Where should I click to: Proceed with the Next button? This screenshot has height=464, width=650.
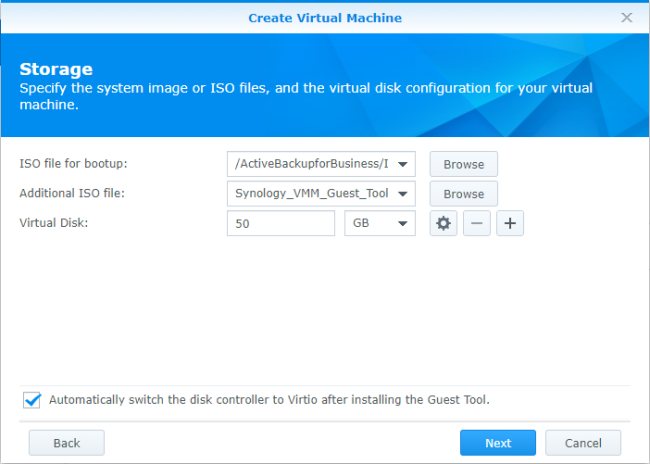pyautogui.click(x=498, y=443)
